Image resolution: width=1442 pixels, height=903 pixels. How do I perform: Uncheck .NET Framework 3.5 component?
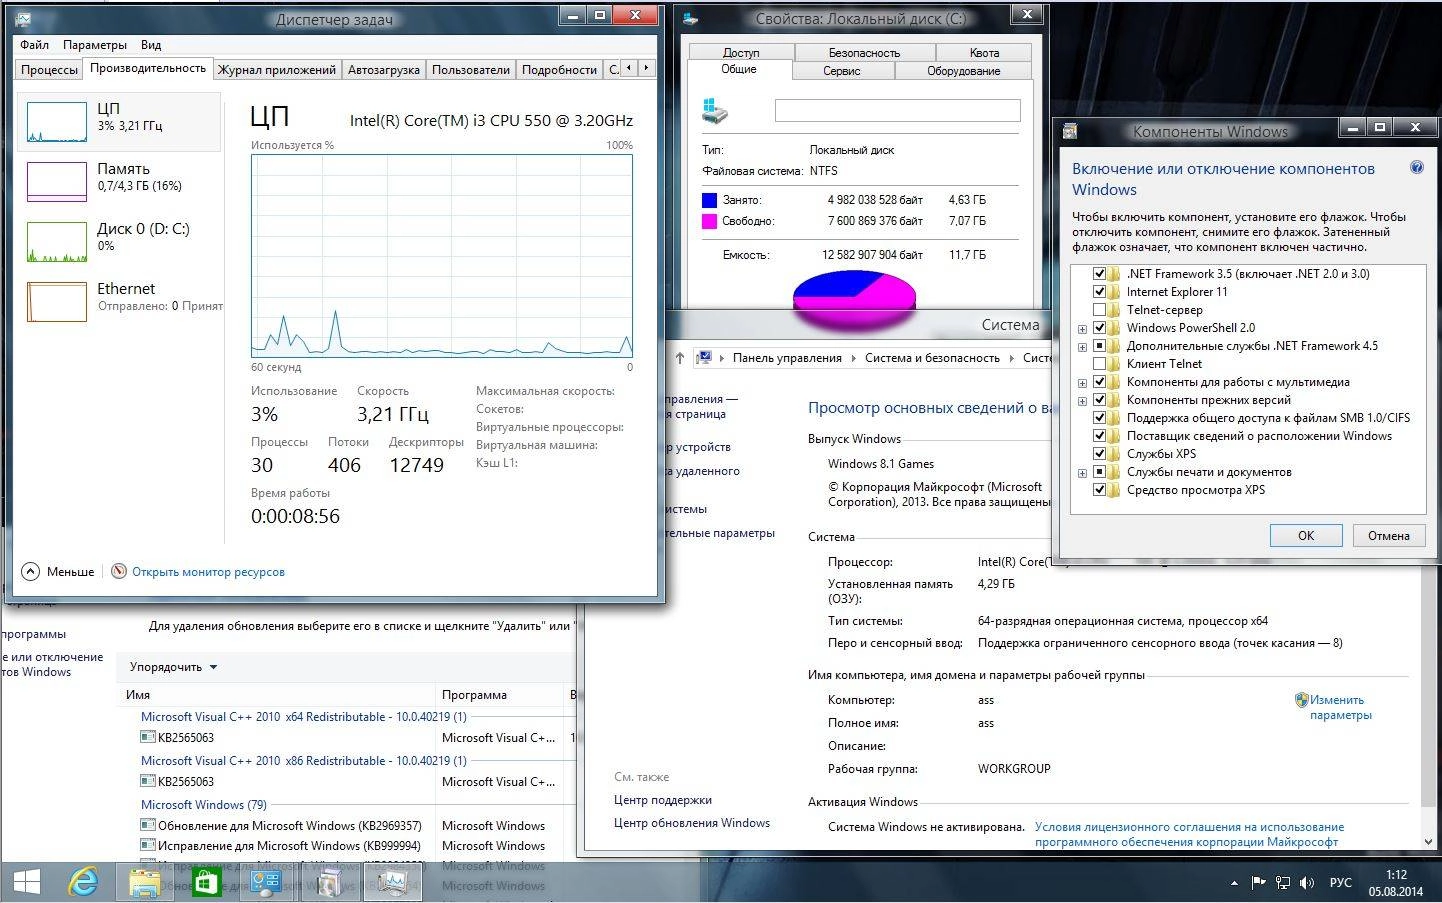(x=1100, y=274)
